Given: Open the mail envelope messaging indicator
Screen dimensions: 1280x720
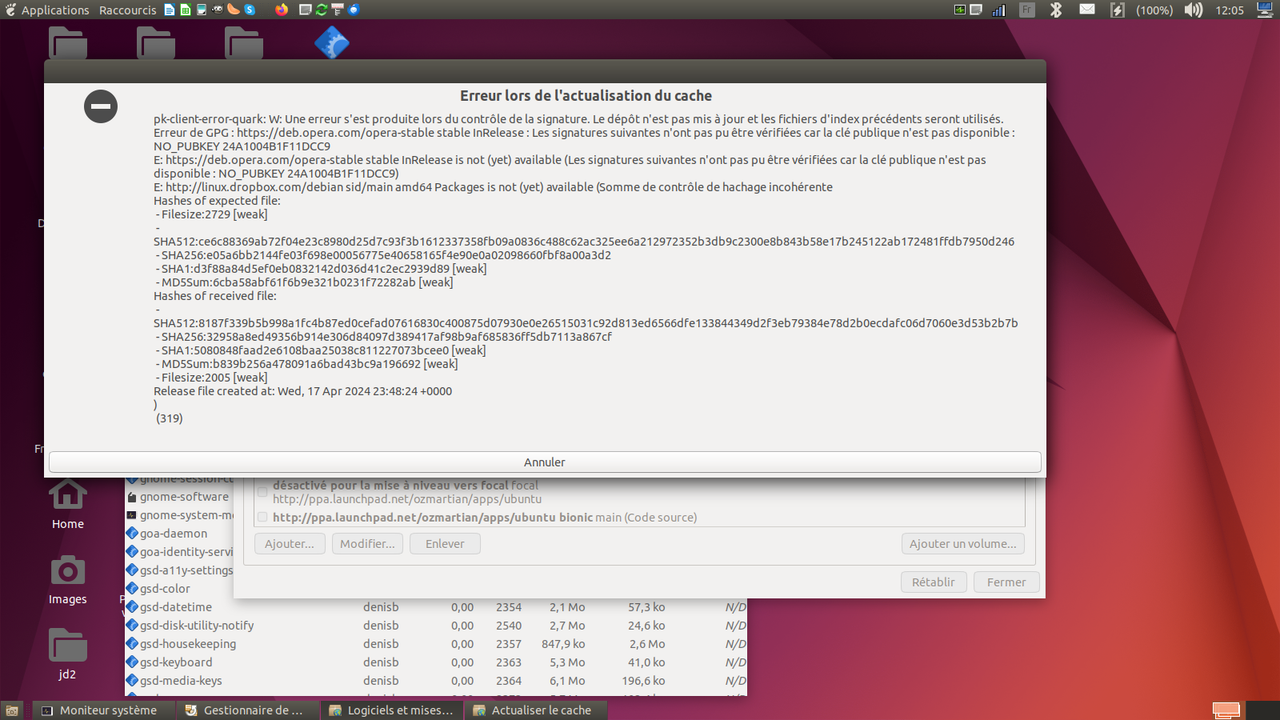Looking at the screenshot, I should pyautogui.click(x=1087, y=10).
